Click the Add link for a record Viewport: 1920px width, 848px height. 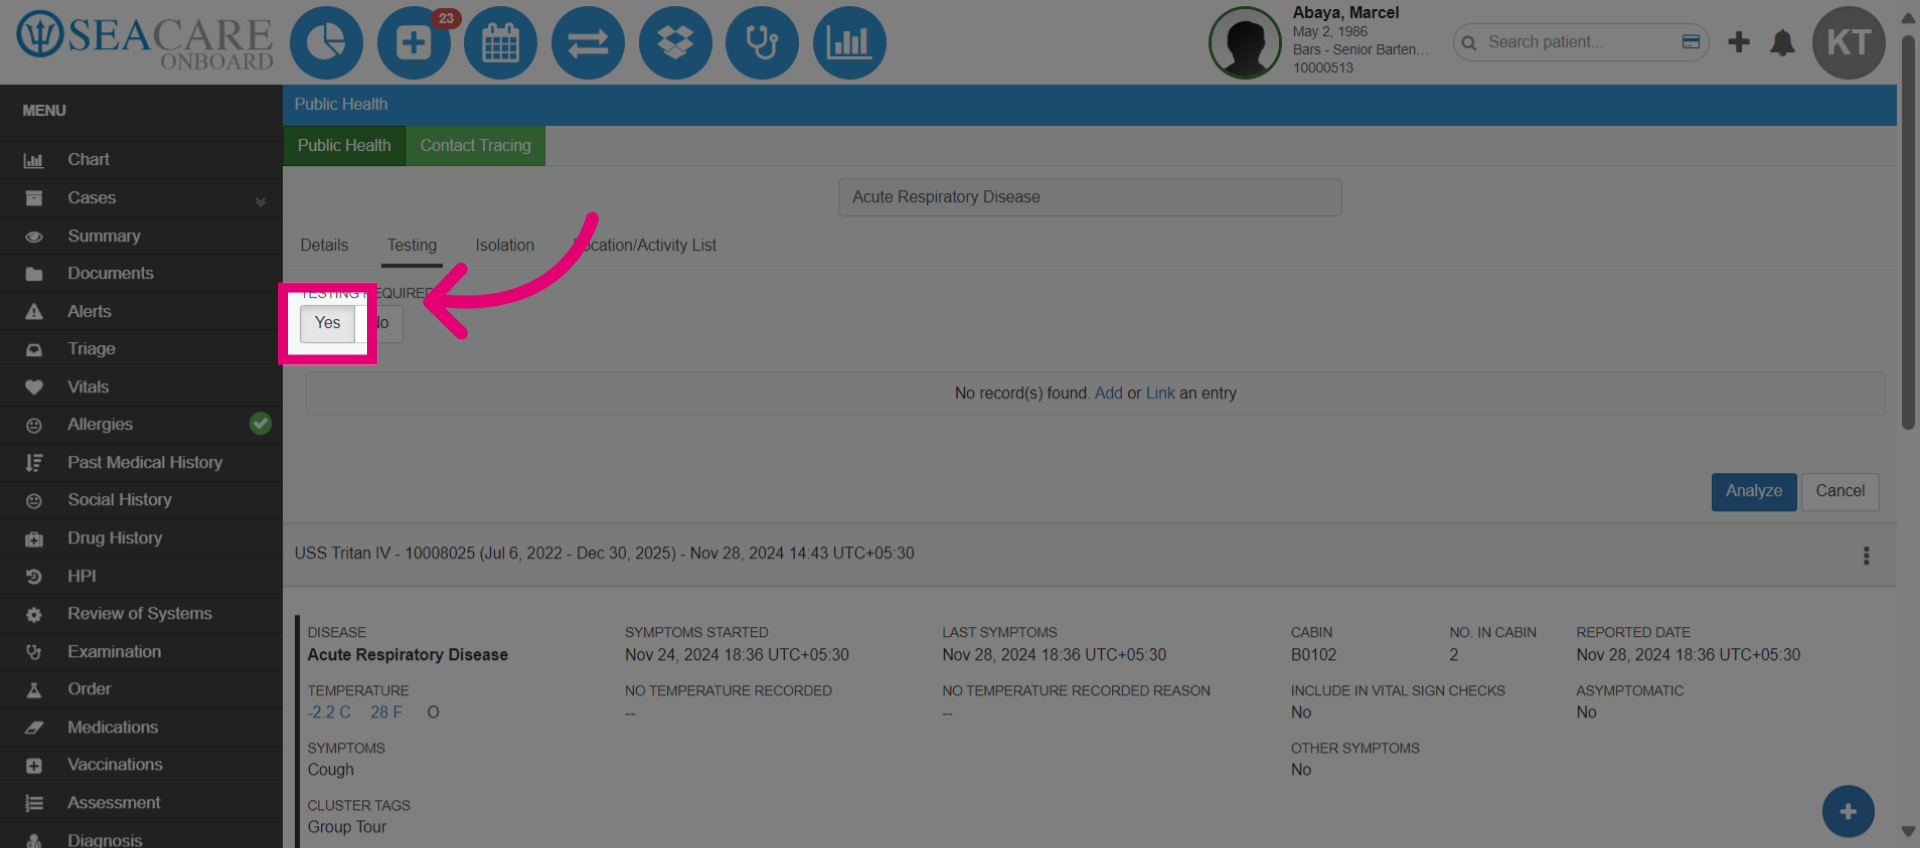click(1108, 393)
